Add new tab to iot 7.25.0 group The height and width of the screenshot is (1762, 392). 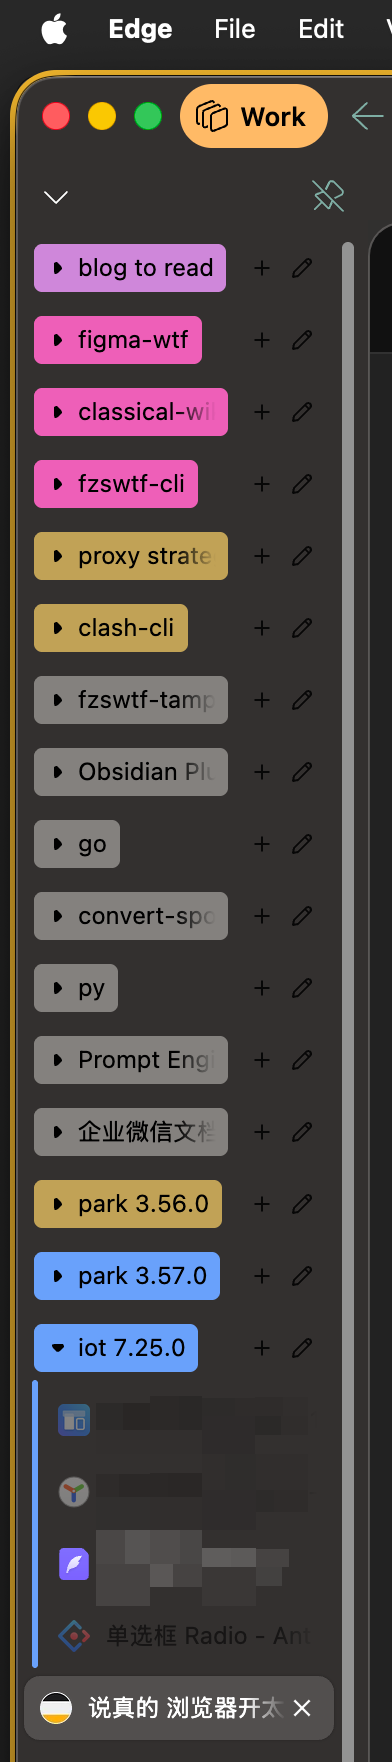tap(262, 1348)
